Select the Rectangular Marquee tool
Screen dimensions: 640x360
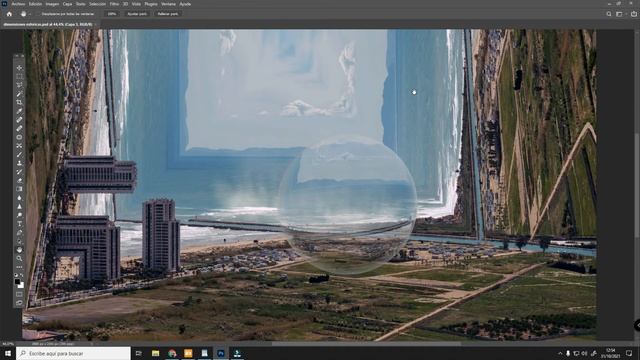point(19,76)
